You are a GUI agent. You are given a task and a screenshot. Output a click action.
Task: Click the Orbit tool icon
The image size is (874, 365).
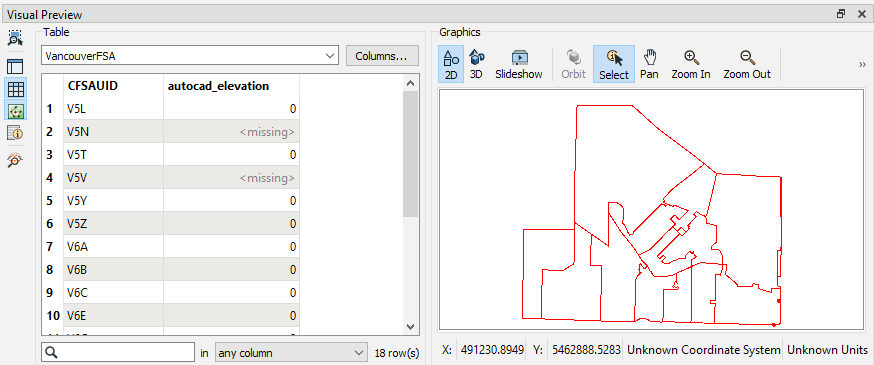(573, 64)
